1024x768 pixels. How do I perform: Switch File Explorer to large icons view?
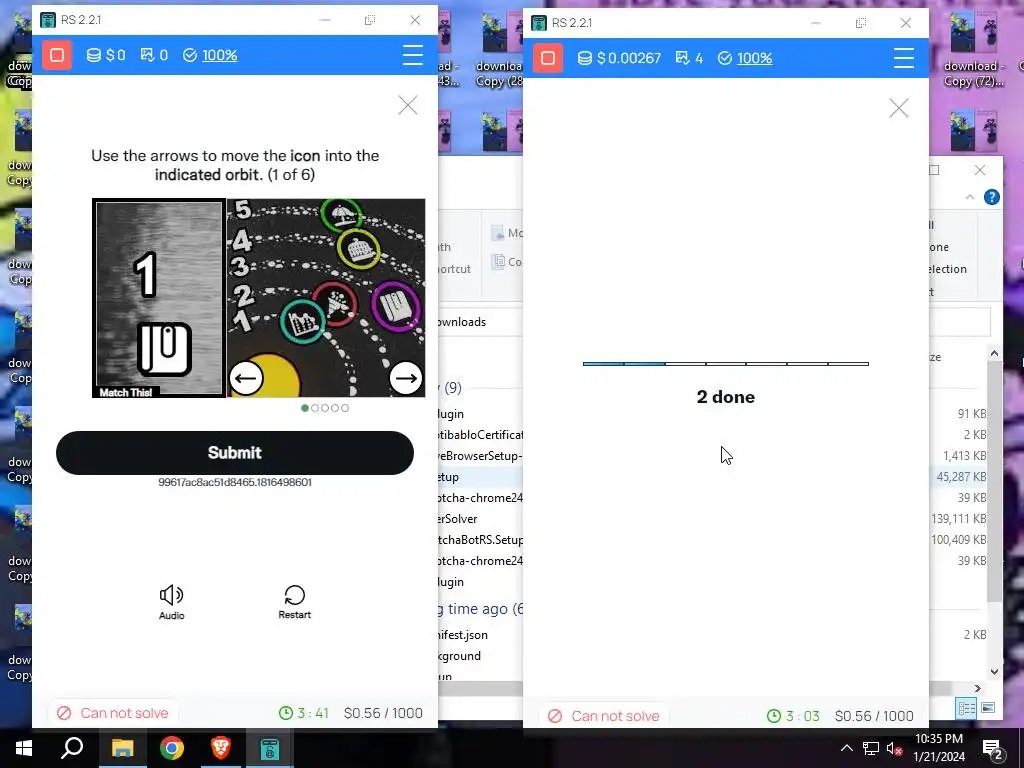pos(988,708)
